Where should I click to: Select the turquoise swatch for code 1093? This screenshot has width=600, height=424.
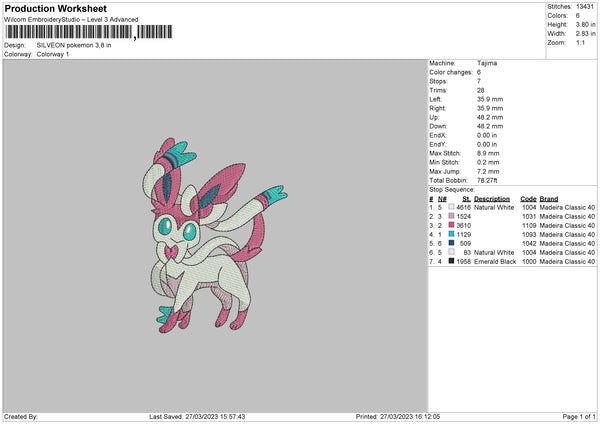point(451,234)
